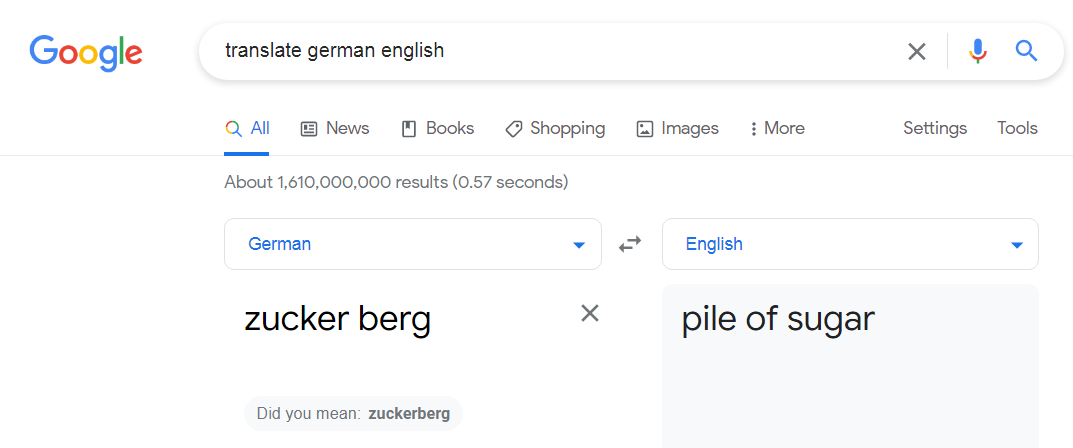This screenshot has height=448, width=1073.
Task: Select the All results tab
Action: [247, 129]
